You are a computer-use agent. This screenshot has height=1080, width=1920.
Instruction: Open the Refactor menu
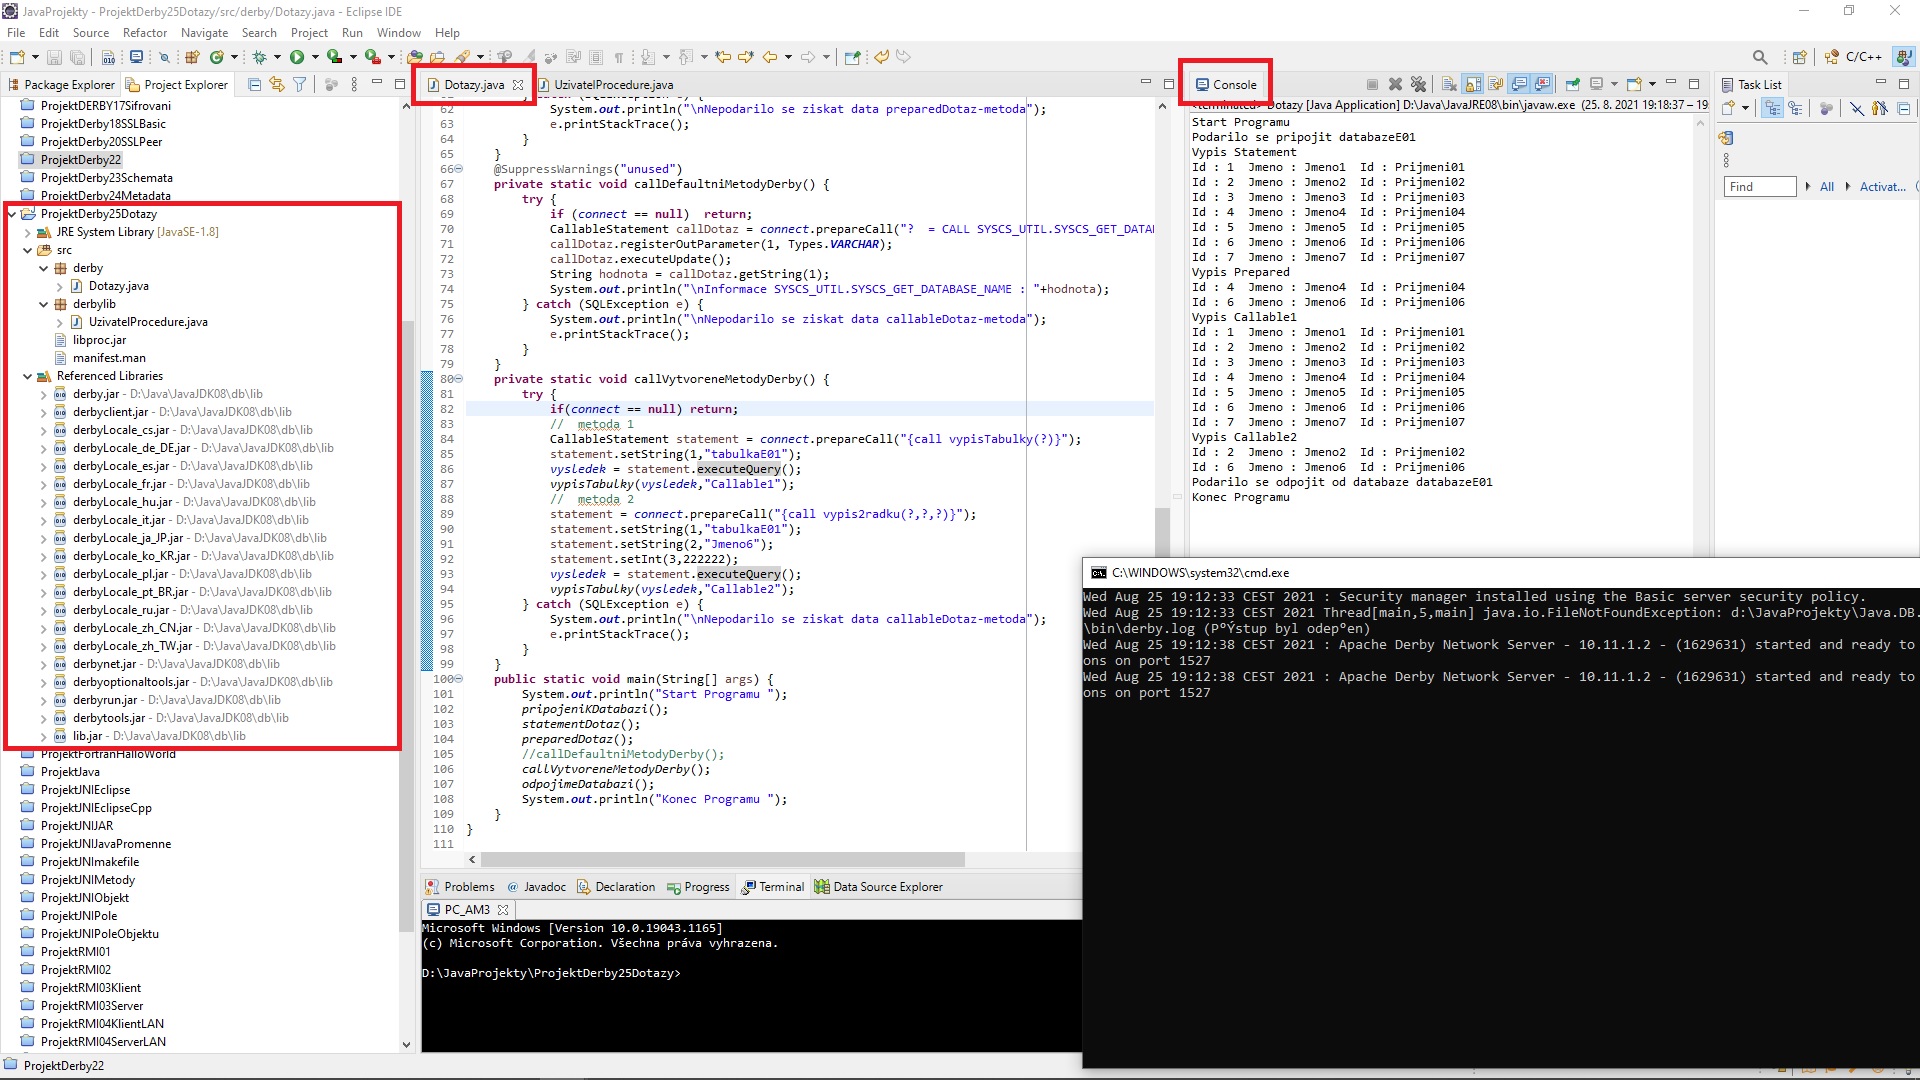pyautogui.click(x=145, y=33)
